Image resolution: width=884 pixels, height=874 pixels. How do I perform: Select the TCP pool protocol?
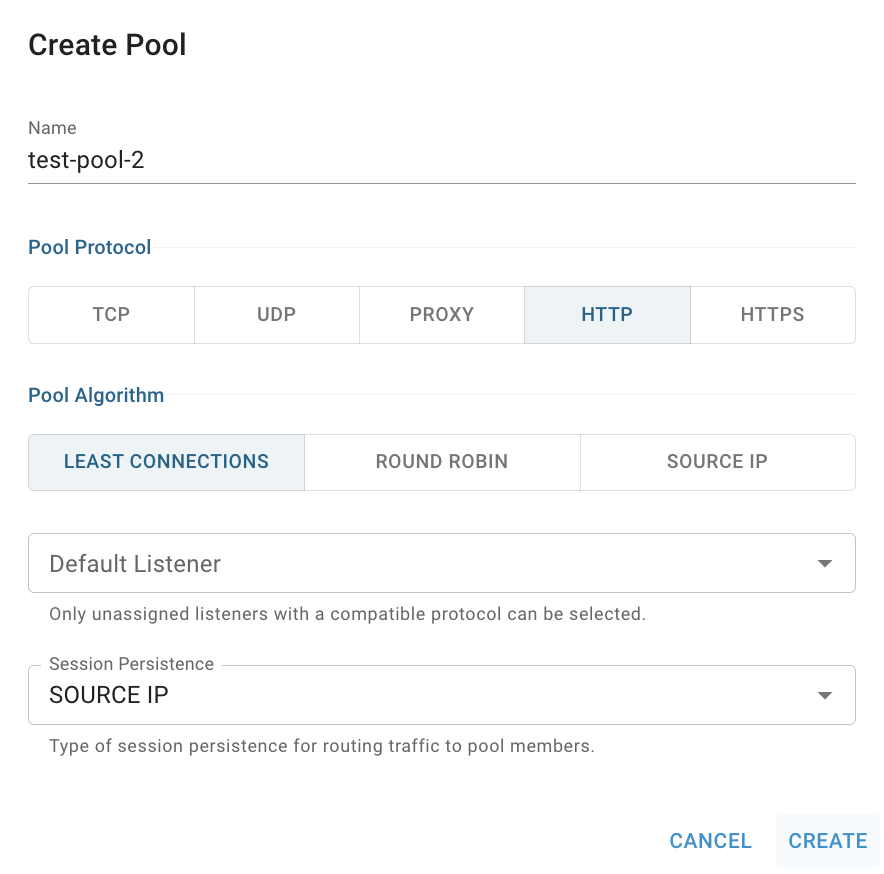(x=112, y=315)
